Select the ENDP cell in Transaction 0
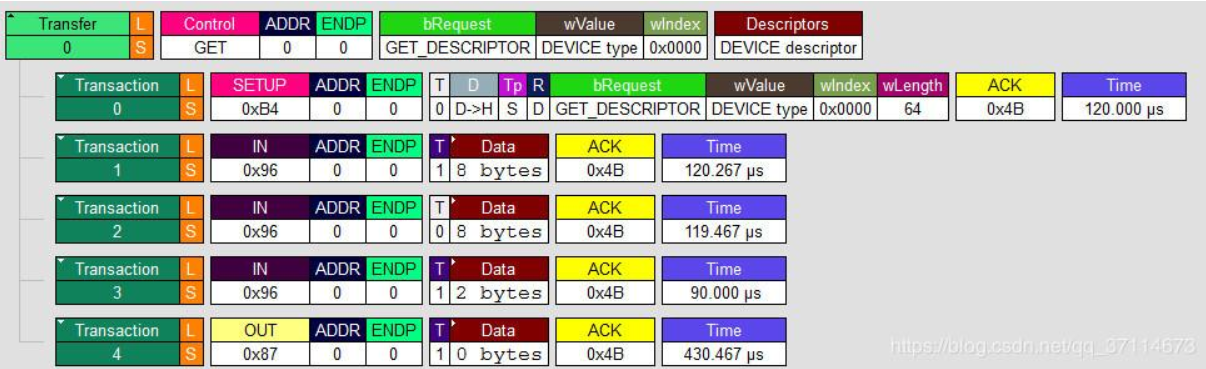Image resolution: width=1206 pixels, height=369 pixels. [393, 97]
